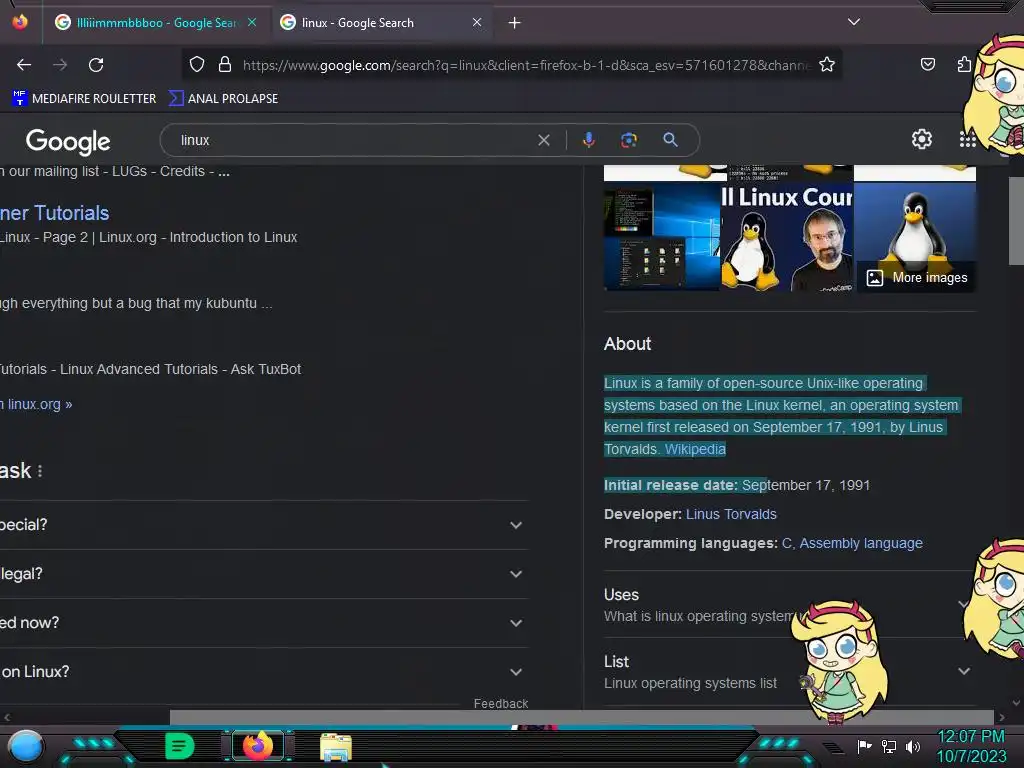Open Google quick settings gear
Viewport: 1024px width, 768px height.
click(x=921, y=139)
